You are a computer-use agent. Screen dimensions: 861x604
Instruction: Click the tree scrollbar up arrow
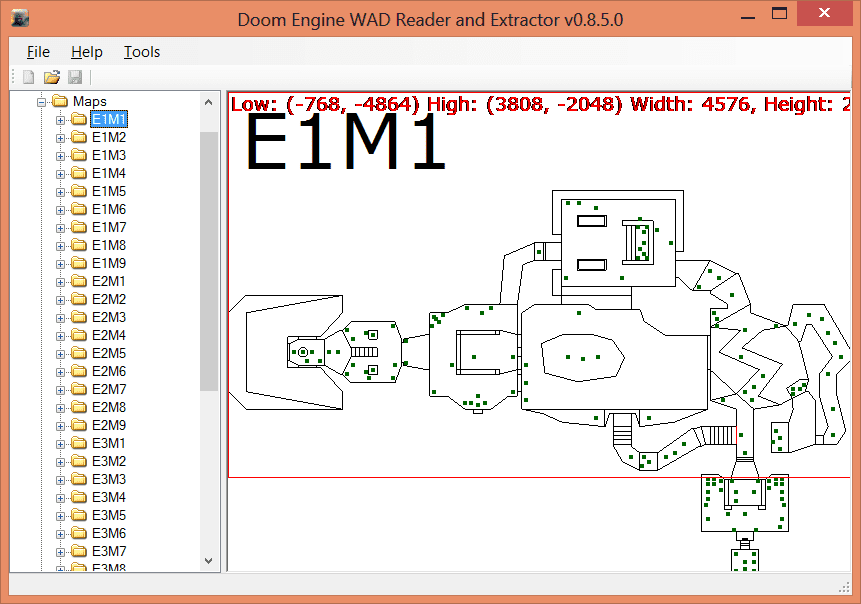[209, 102]
